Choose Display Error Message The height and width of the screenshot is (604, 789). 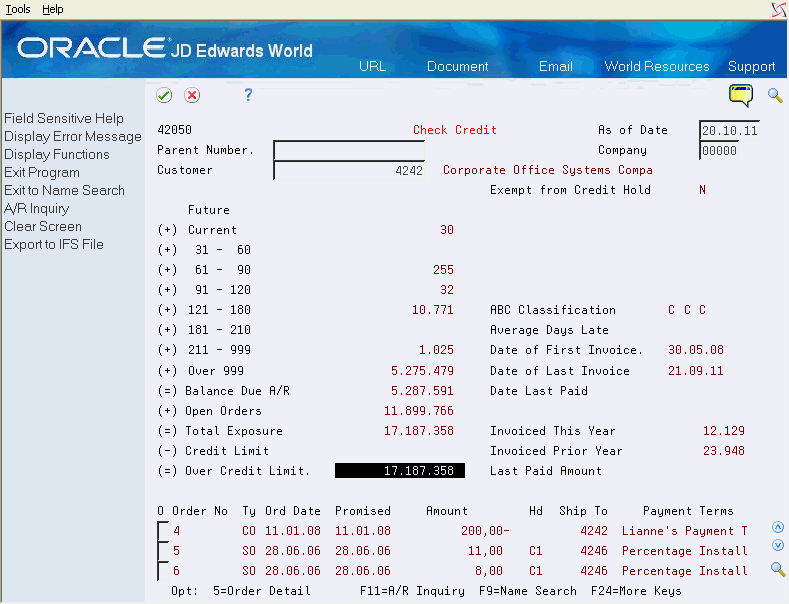pyautogui.click(x=73, y=136)
